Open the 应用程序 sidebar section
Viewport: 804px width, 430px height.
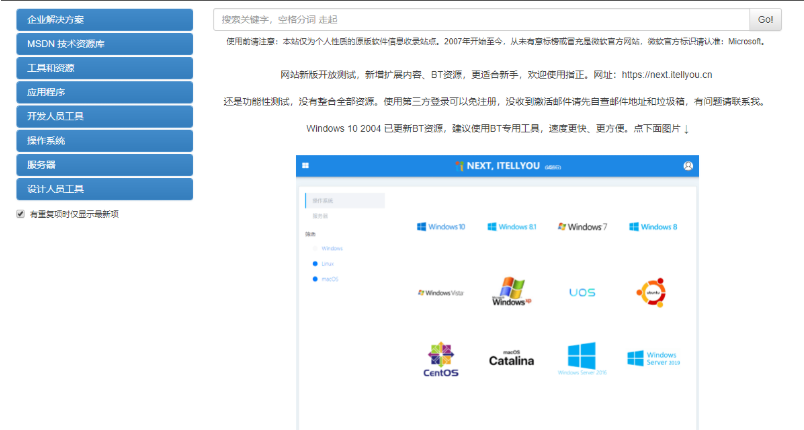[104, 92]
